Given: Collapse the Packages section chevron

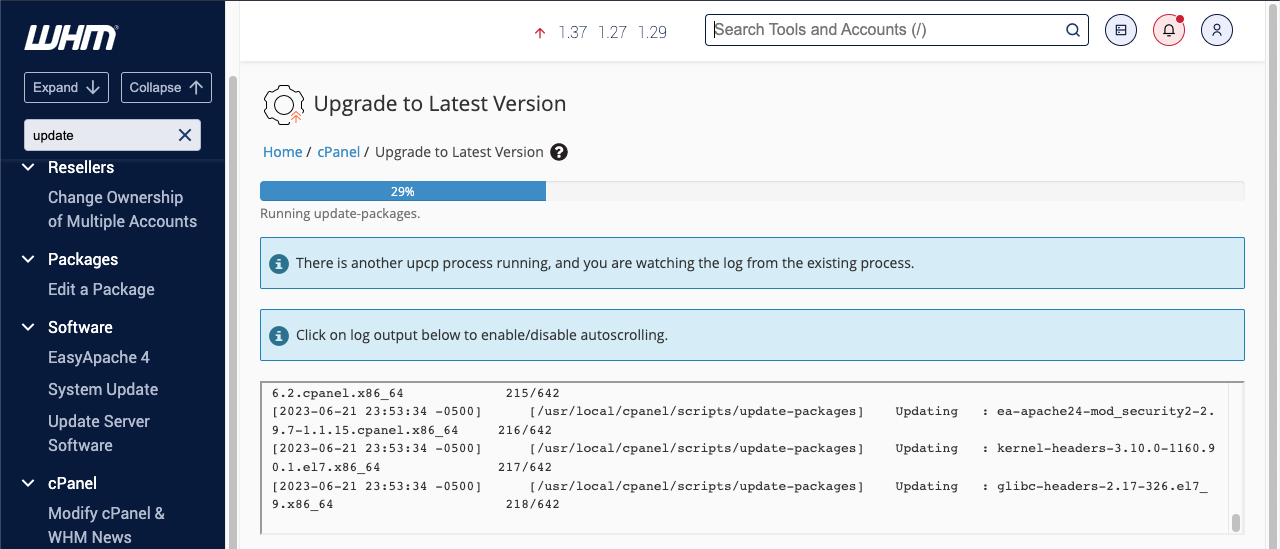Looking at the screenshot, I should [x=29, y=260].
